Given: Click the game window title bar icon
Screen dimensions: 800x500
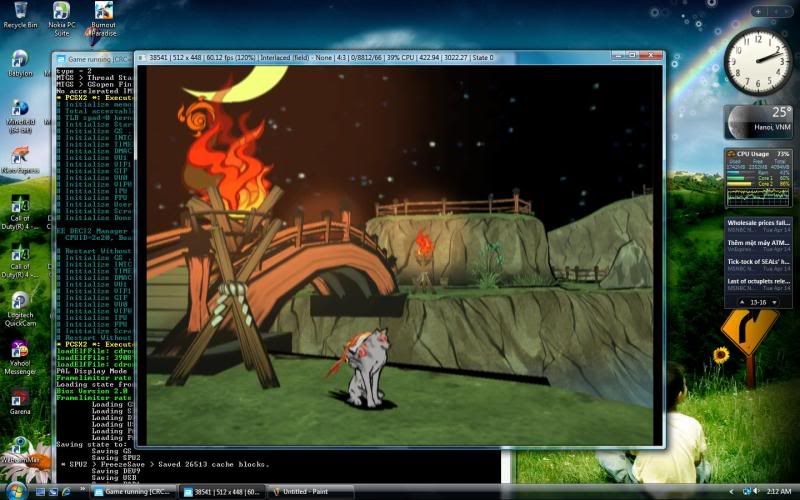Looking at the screenshot, I should click(x=142, y=58).
